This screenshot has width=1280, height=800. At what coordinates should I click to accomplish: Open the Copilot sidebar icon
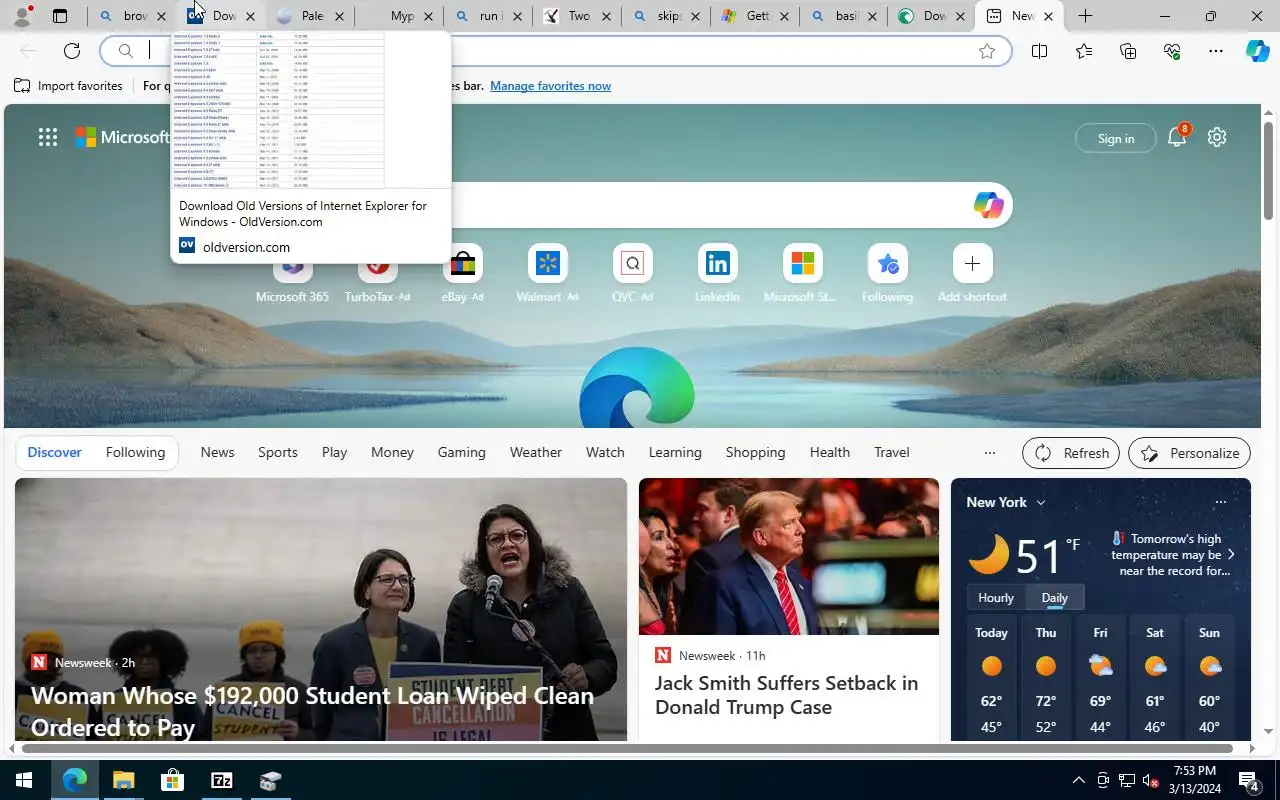pyautogui.click(x=1258, y=51)
